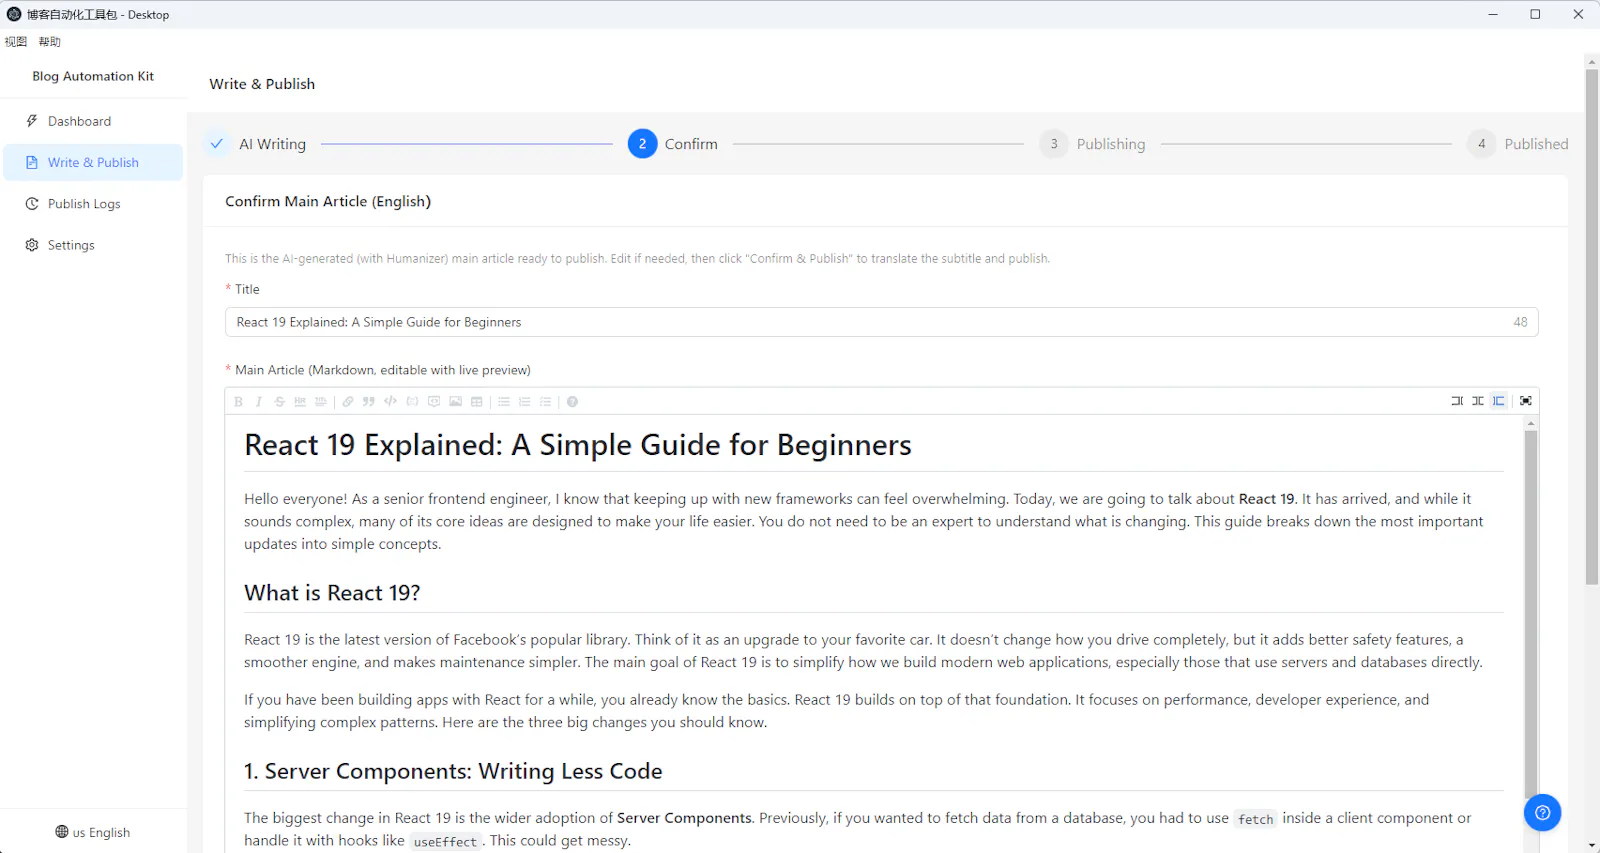Add an unordered bullet list
Image resolution: width=1600 pixels, height=853 pixels.
504,402
